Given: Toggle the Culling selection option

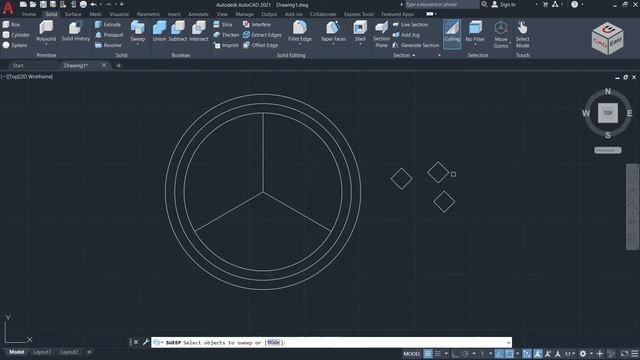Looking at the screenshot, I should [452, 33].
